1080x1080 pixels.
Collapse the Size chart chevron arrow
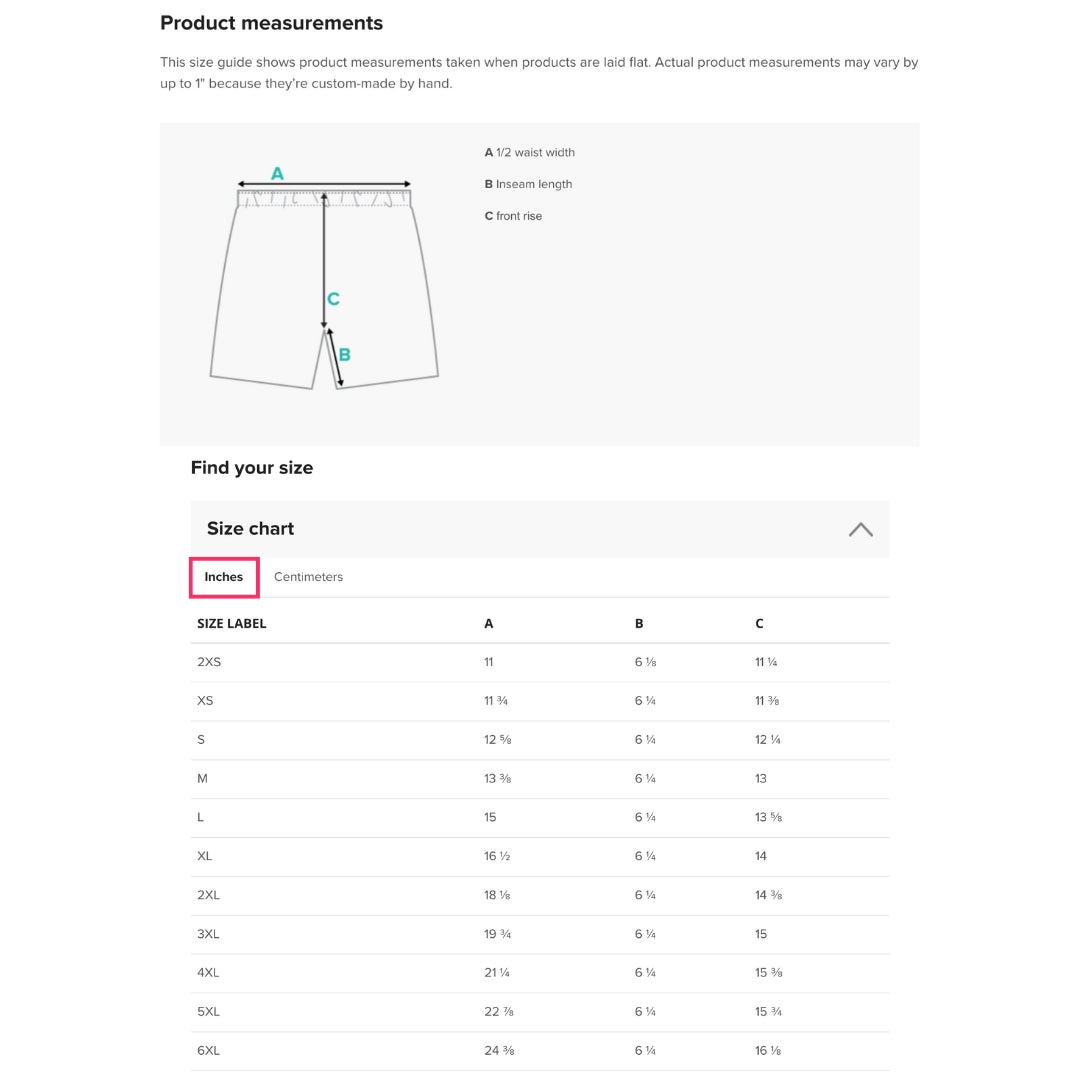tap(860, 529)
